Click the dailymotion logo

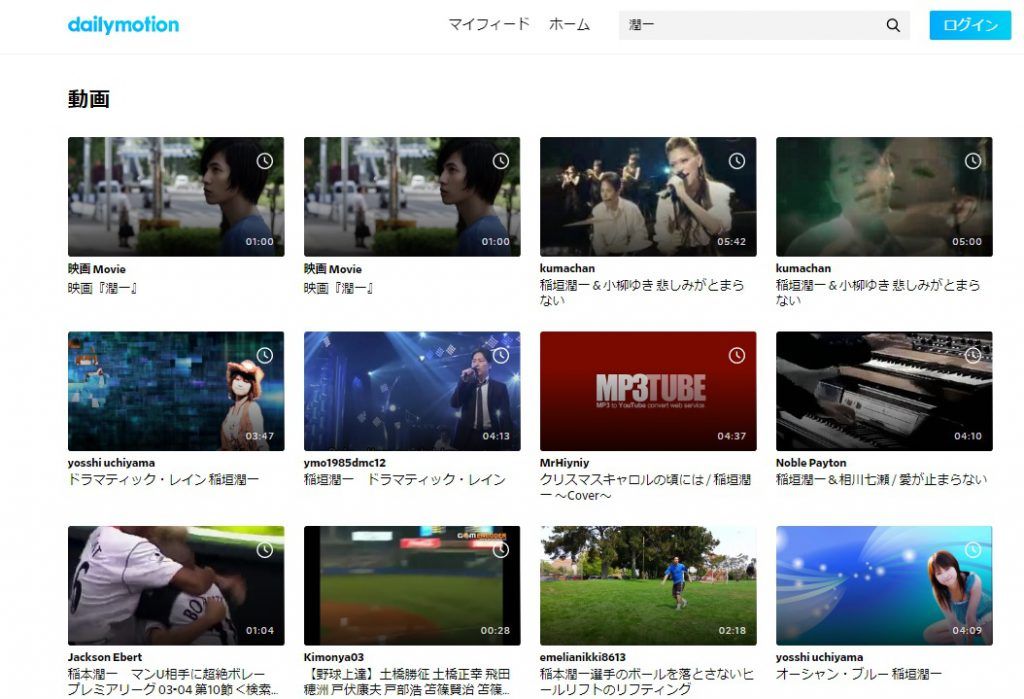pos(123,25)
